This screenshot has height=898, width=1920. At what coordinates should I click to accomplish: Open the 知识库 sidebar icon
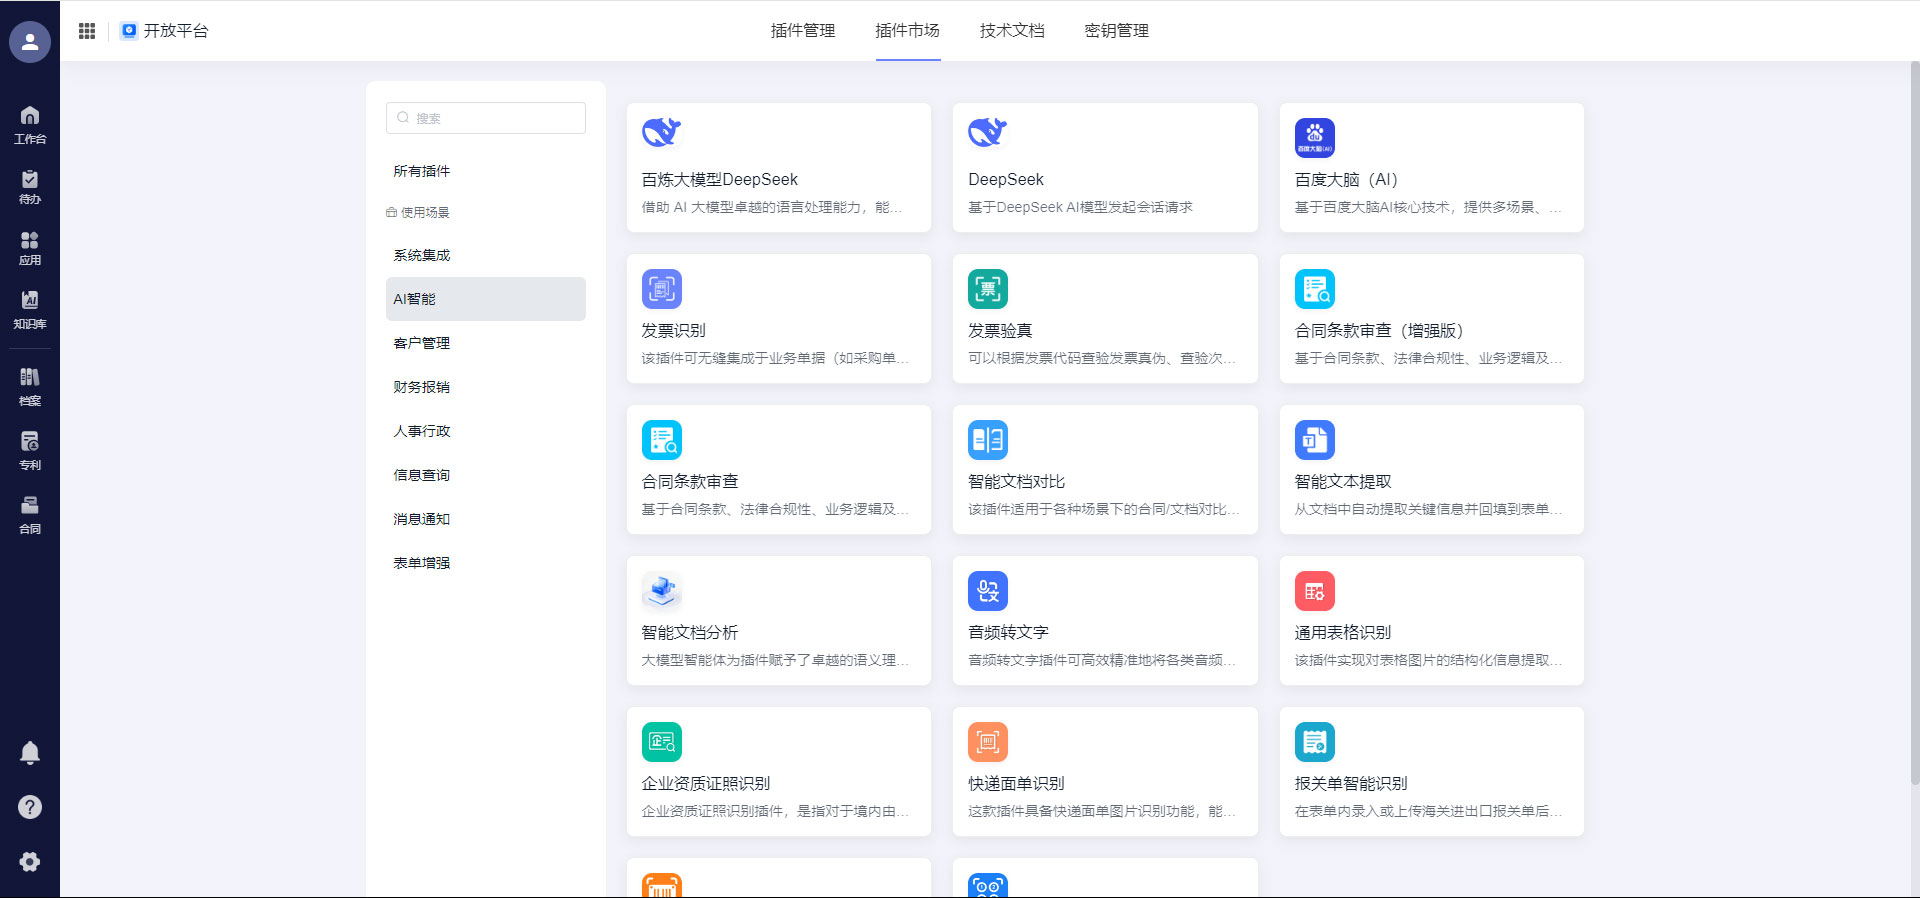pos(30,309)
